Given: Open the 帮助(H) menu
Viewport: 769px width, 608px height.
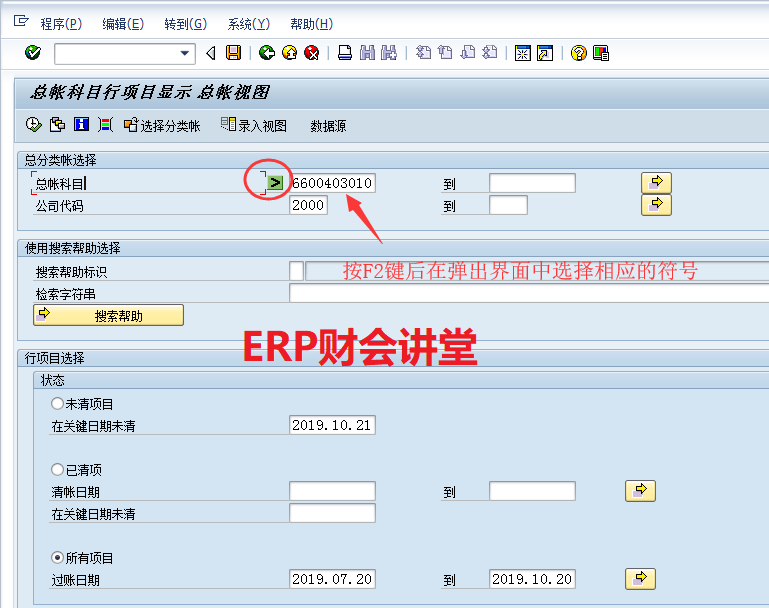Looking at the screenshot, I should (311, 24).
